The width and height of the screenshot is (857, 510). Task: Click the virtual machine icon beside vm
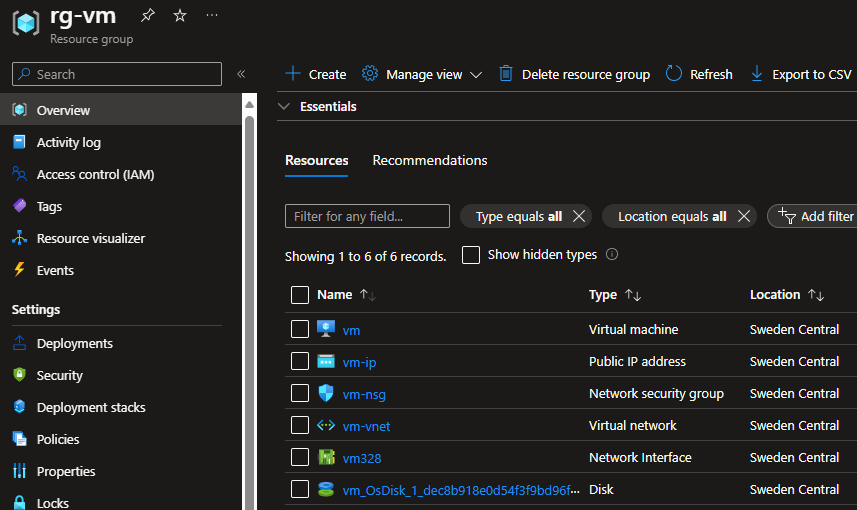[326, 329]
